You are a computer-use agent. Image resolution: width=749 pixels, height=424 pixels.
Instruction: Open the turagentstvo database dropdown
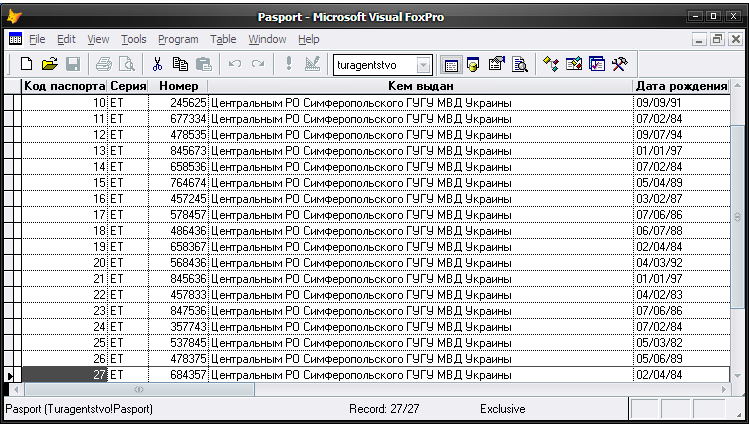(423, 65)
